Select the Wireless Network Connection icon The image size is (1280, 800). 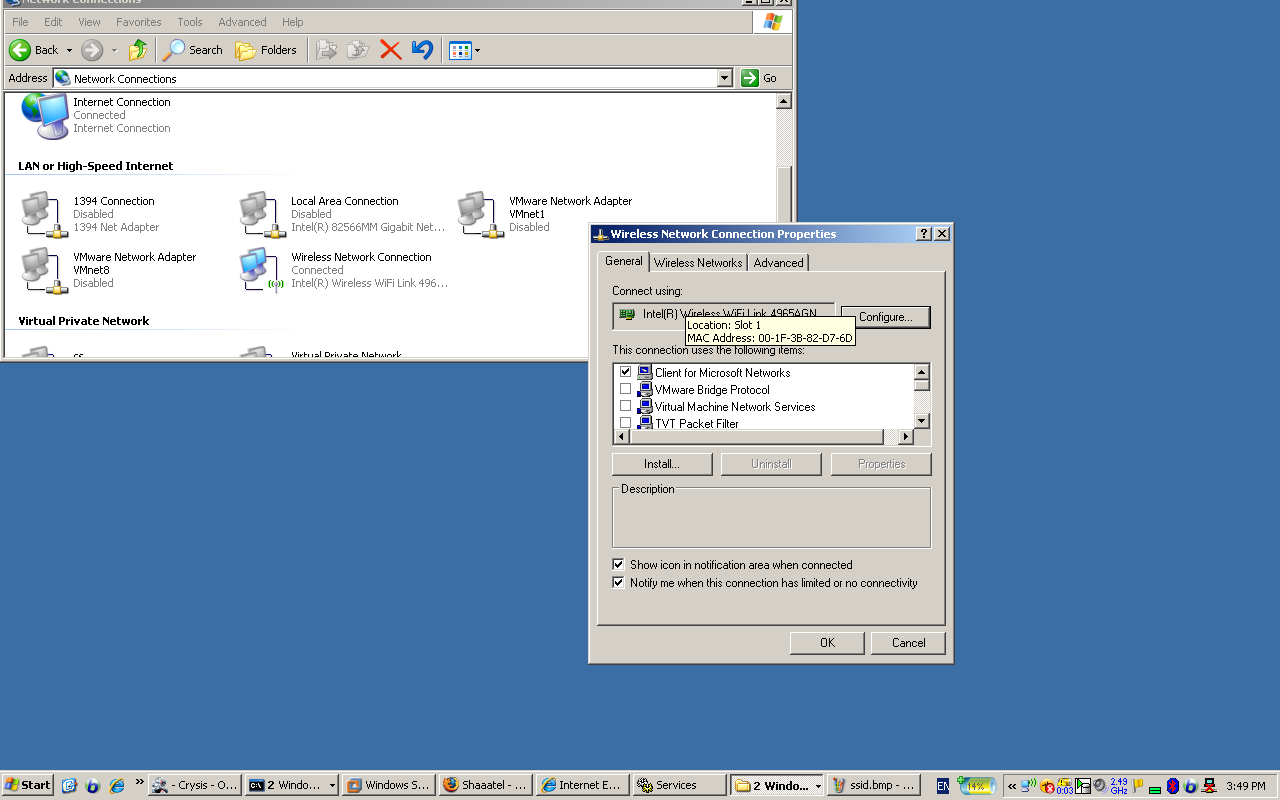pyautogui.click(x=262, y=270)
